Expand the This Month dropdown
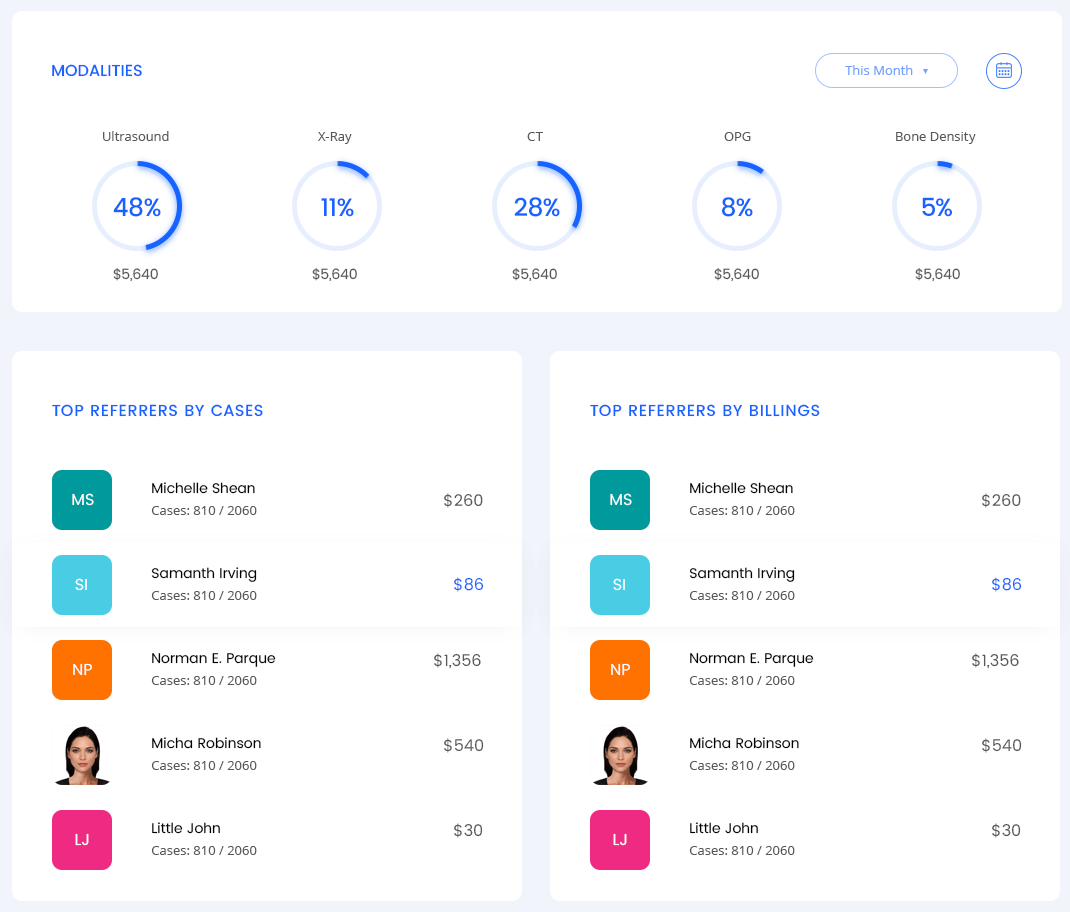Viewport: 1070px width, 912px height. 886,71
